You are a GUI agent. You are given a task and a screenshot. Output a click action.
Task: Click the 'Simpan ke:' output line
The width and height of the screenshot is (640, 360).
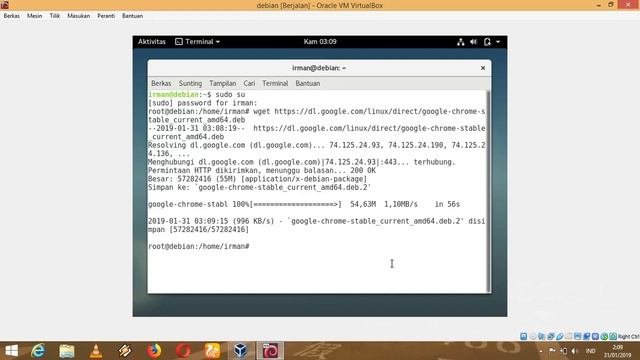(x=259, y=187)
